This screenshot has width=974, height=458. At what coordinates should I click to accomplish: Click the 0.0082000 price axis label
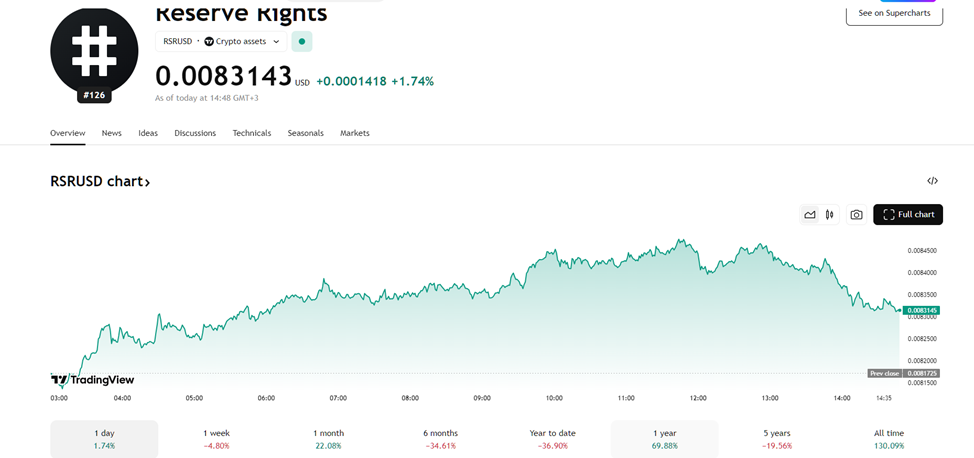(x=922, y=360)
